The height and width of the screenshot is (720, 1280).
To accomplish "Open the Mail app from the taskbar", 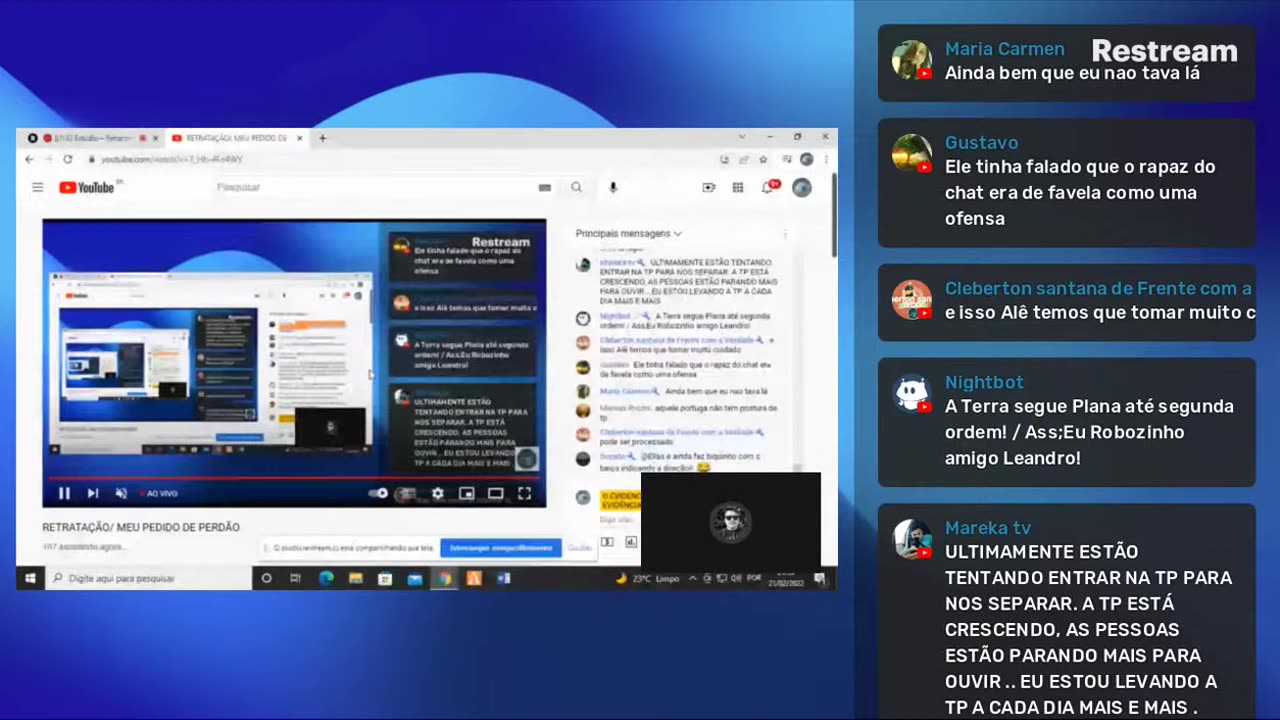I will coord(415,578).
